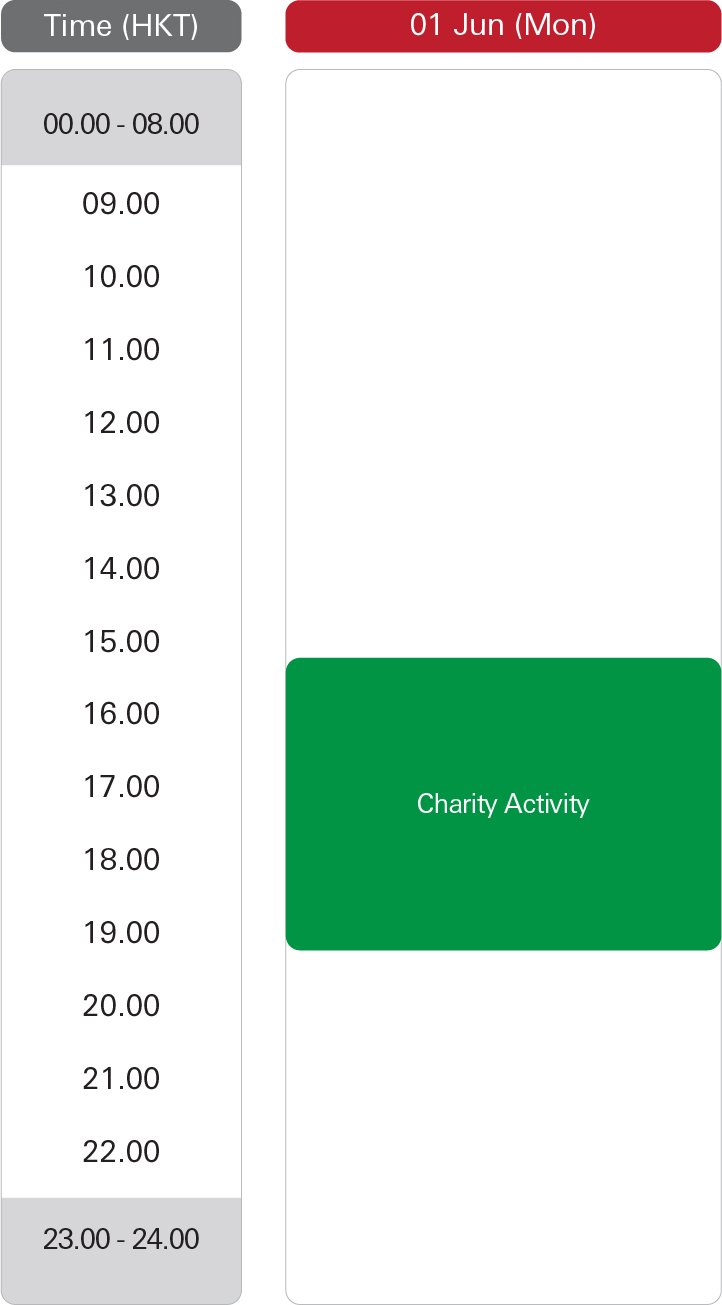Click the 20.00 time label
This screenshot has height=1305, width=722.
[121, 1006]
